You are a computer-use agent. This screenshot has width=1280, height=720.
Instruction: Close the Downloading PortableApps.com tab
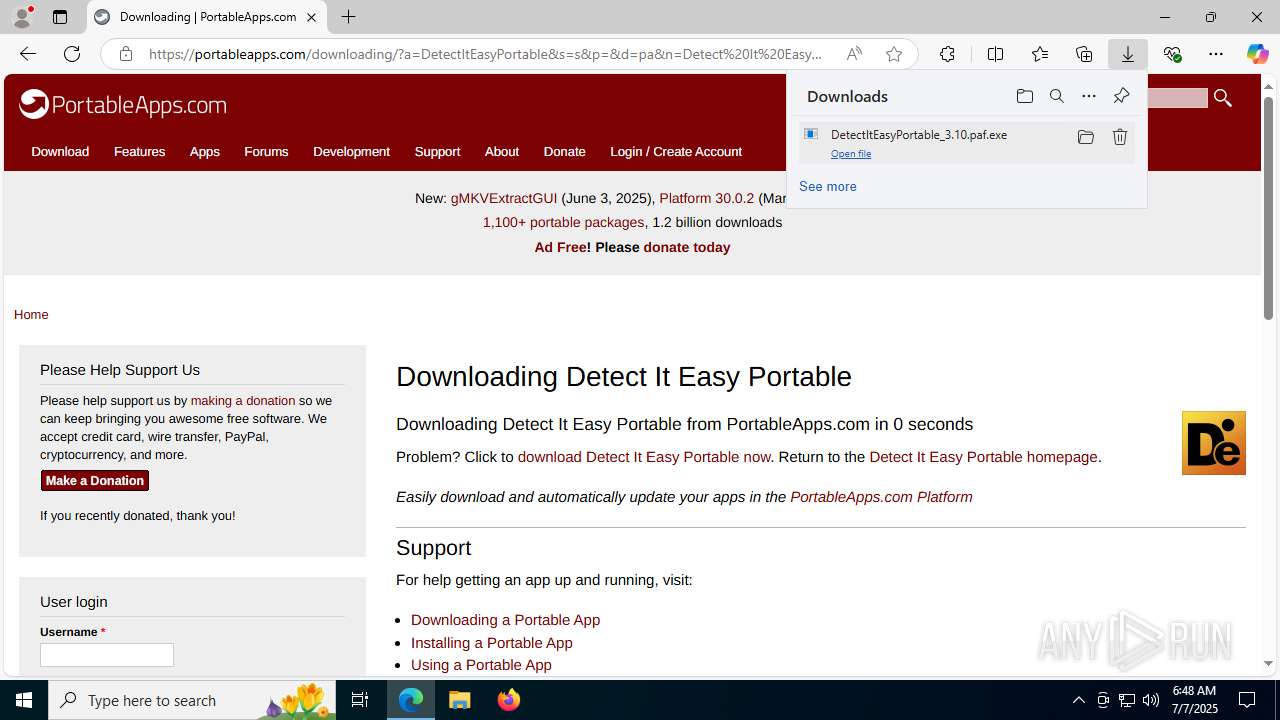(x=311, y=17)
